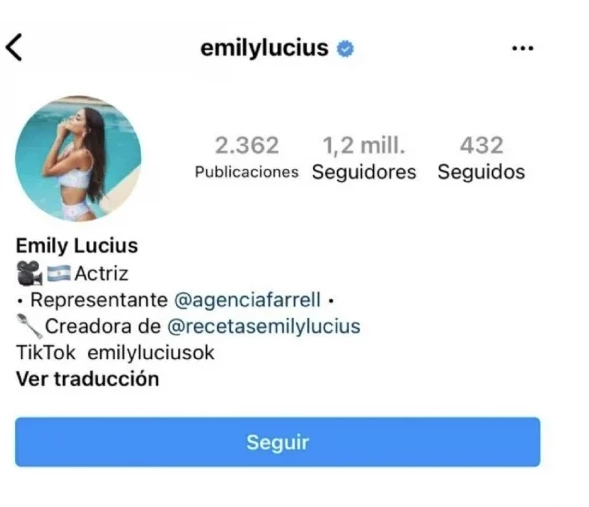Open the @recetasemilylucius mention link

[264, 326]
